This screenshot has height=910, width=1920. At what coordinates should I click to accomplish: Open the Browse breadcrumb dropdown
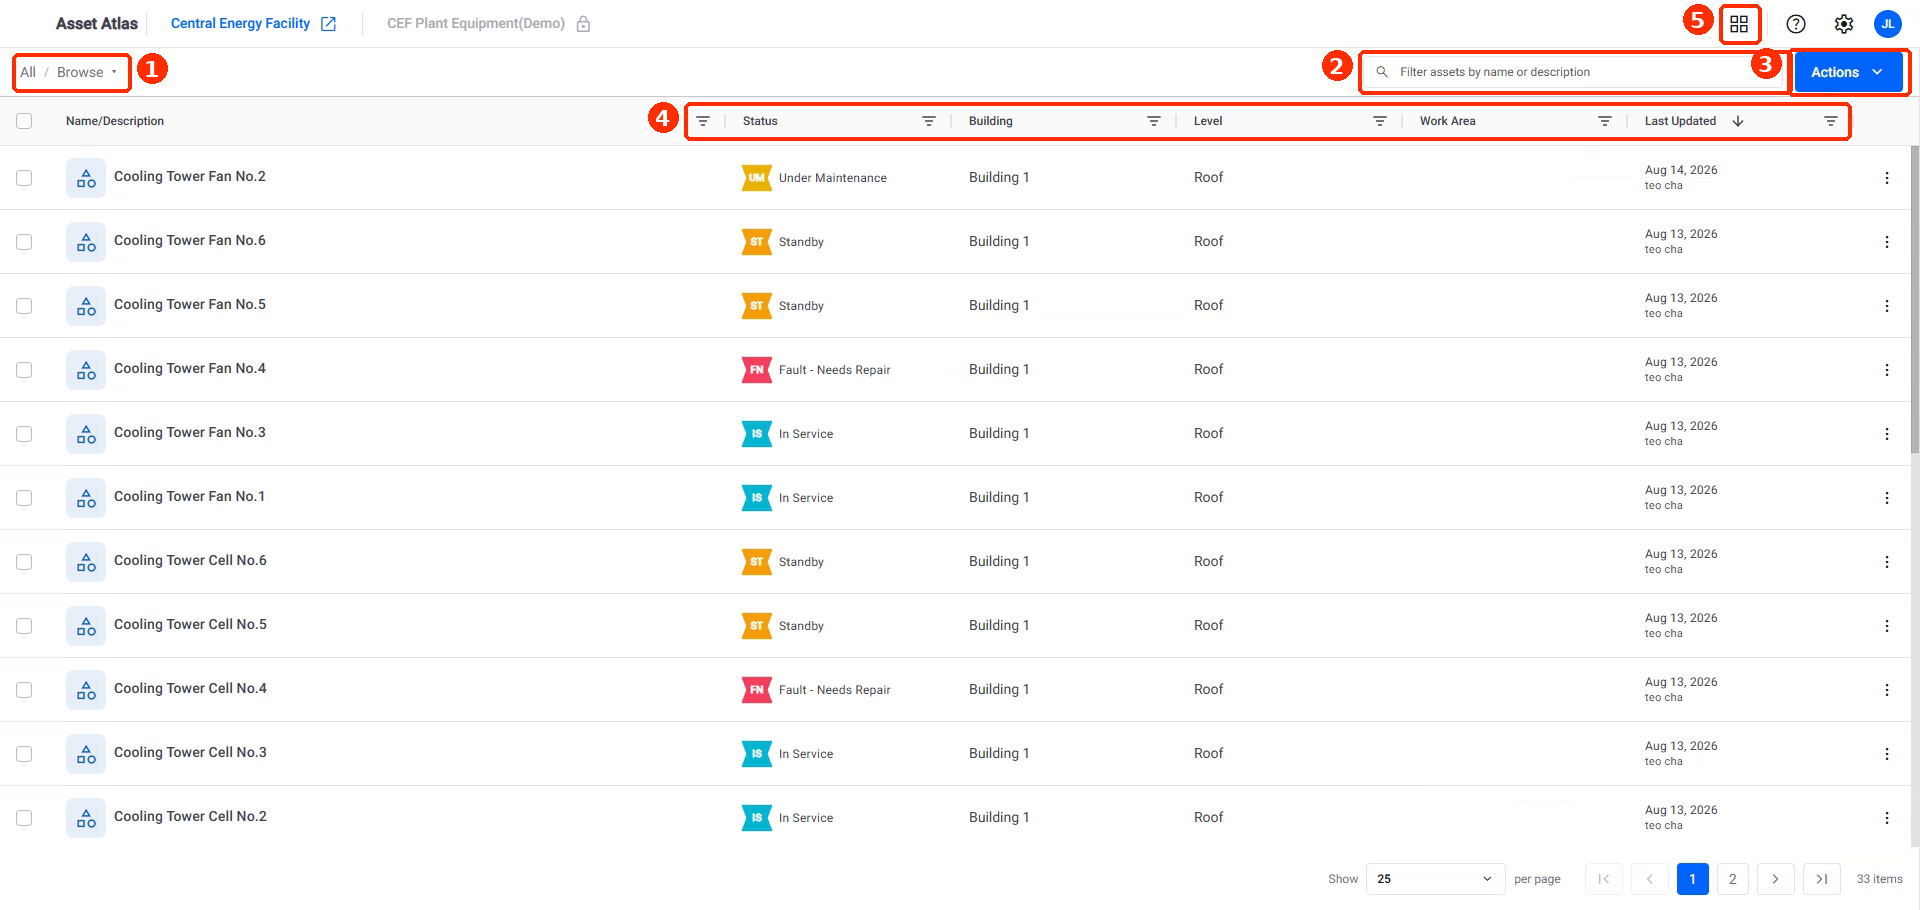[x=87, y=72]
